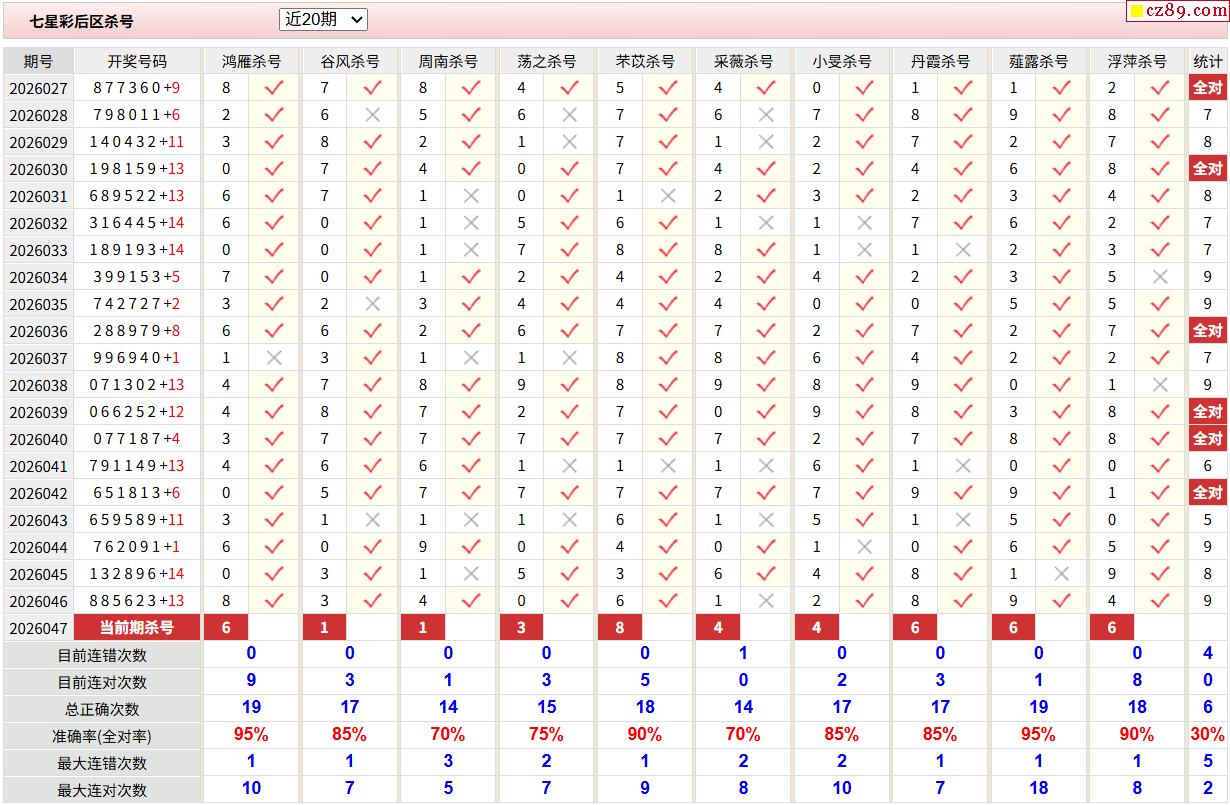Click 浮萍 current kill number 6 badge
The width and height of the screenshot is (1230, 805).
point(1112,628)
